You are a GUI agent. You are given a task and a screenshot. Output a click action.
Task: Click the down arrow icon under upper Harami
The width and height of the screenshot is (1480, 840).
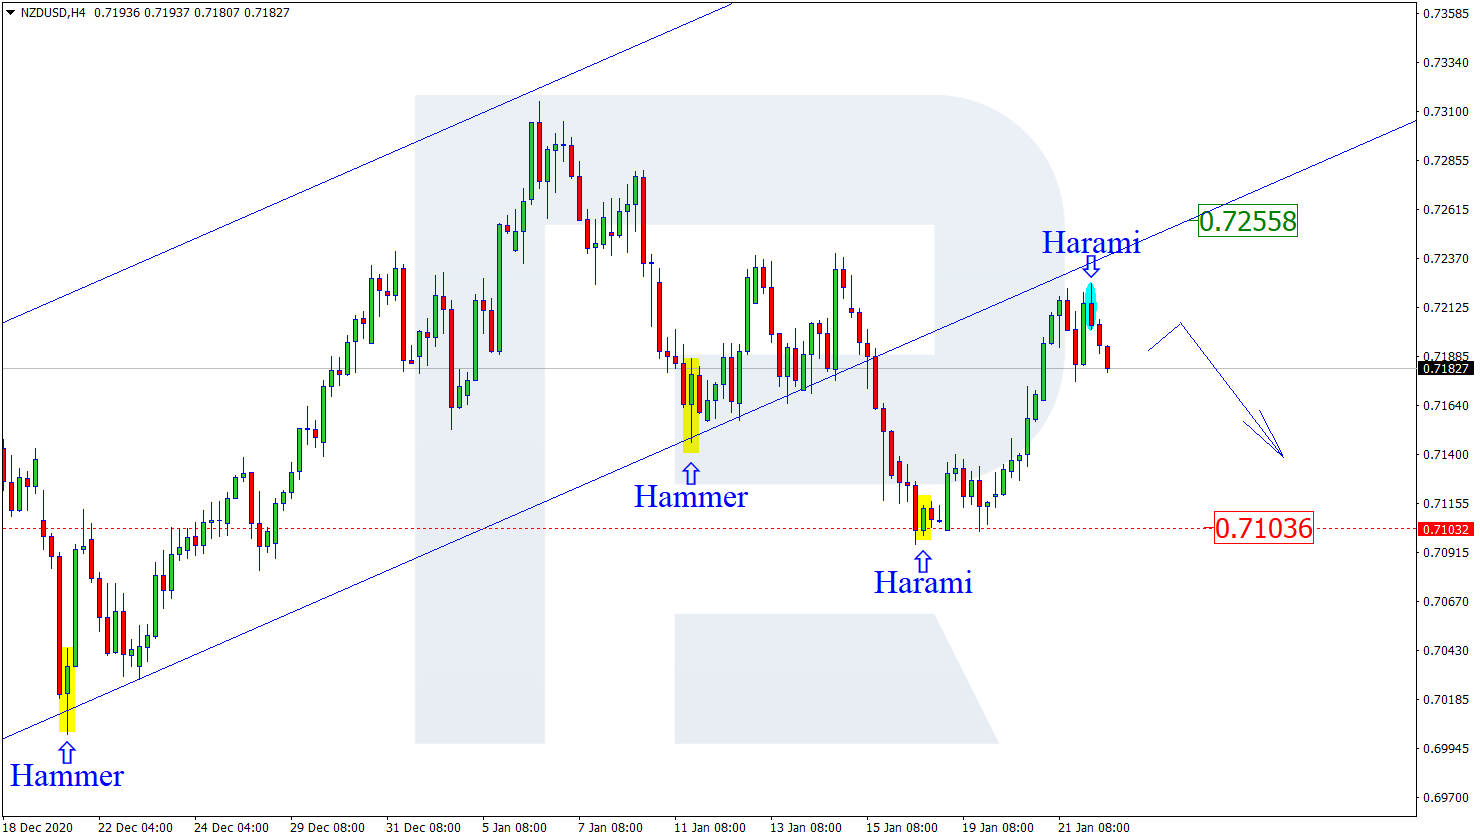pyautogui.click(x=1091, y=266)
